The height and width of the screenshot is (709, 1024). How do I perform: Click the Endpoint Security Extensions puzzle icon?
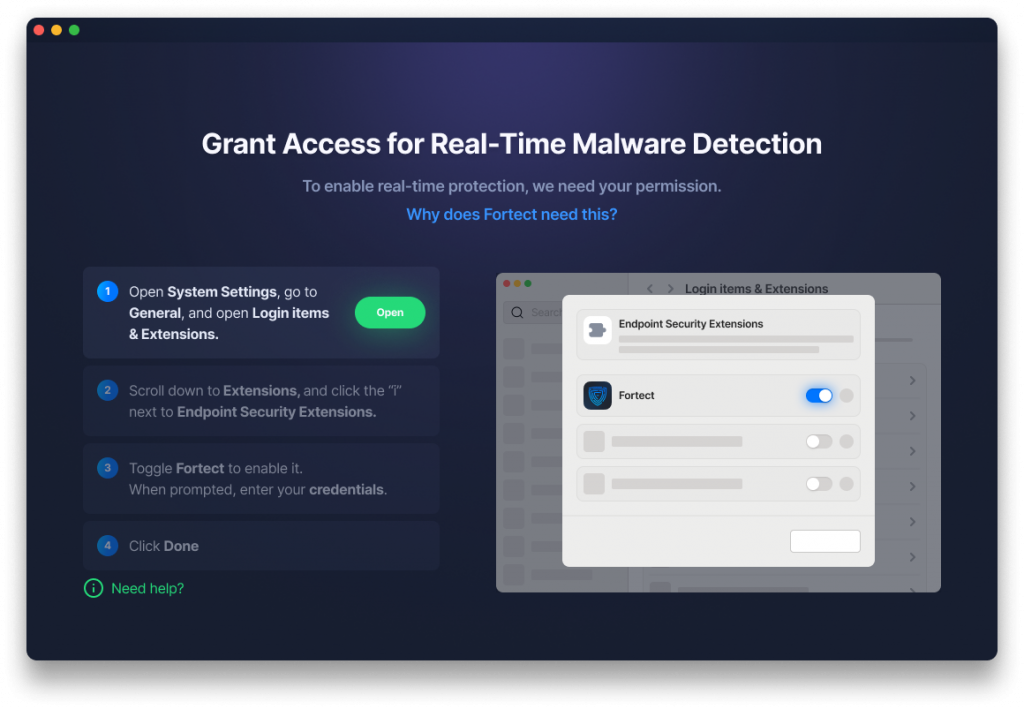597,330
